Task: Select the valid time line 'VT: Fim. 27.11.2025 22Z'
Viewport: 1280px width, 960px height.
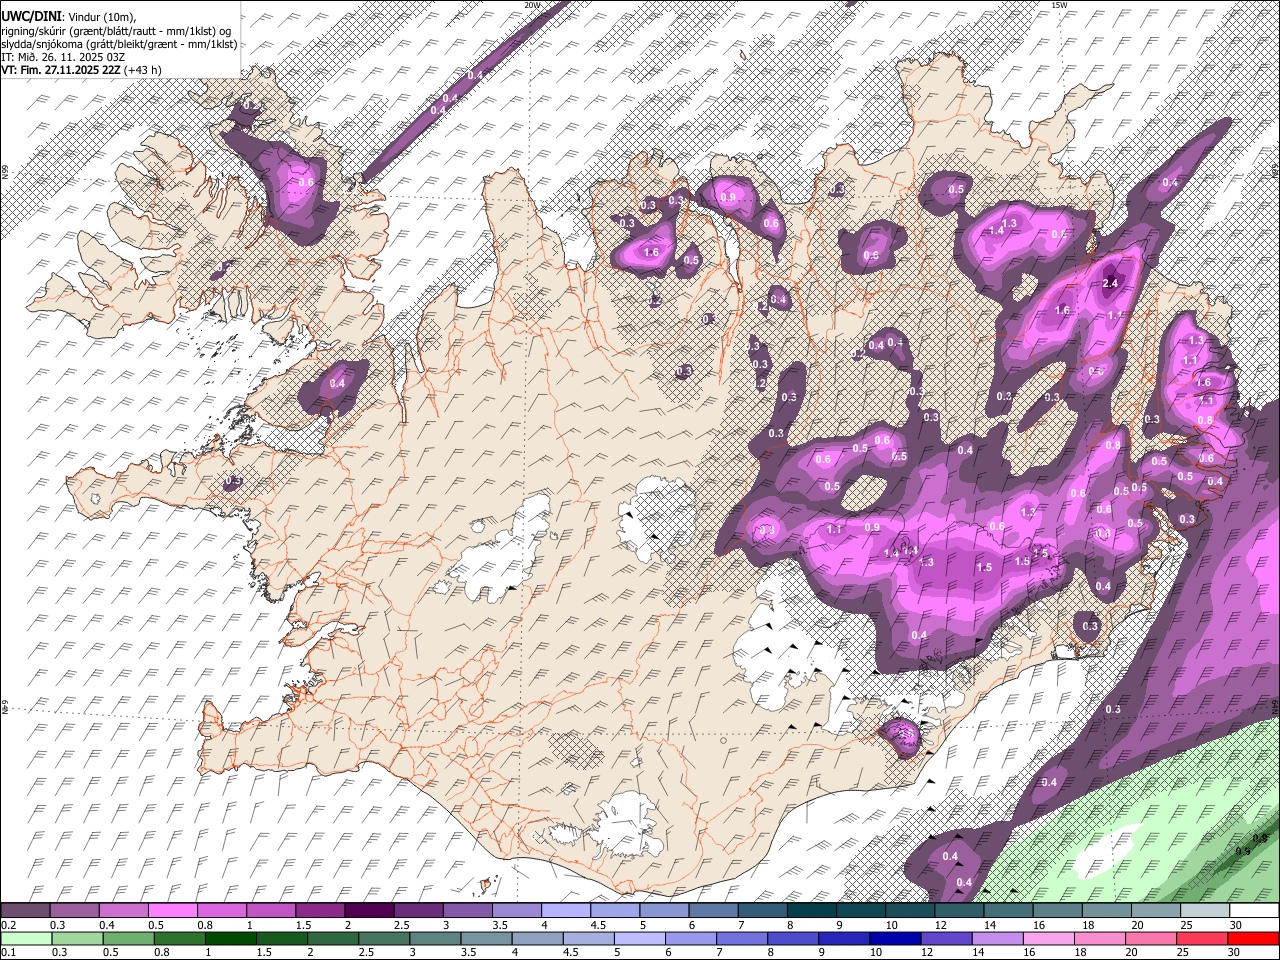Action: click(59, 70)
